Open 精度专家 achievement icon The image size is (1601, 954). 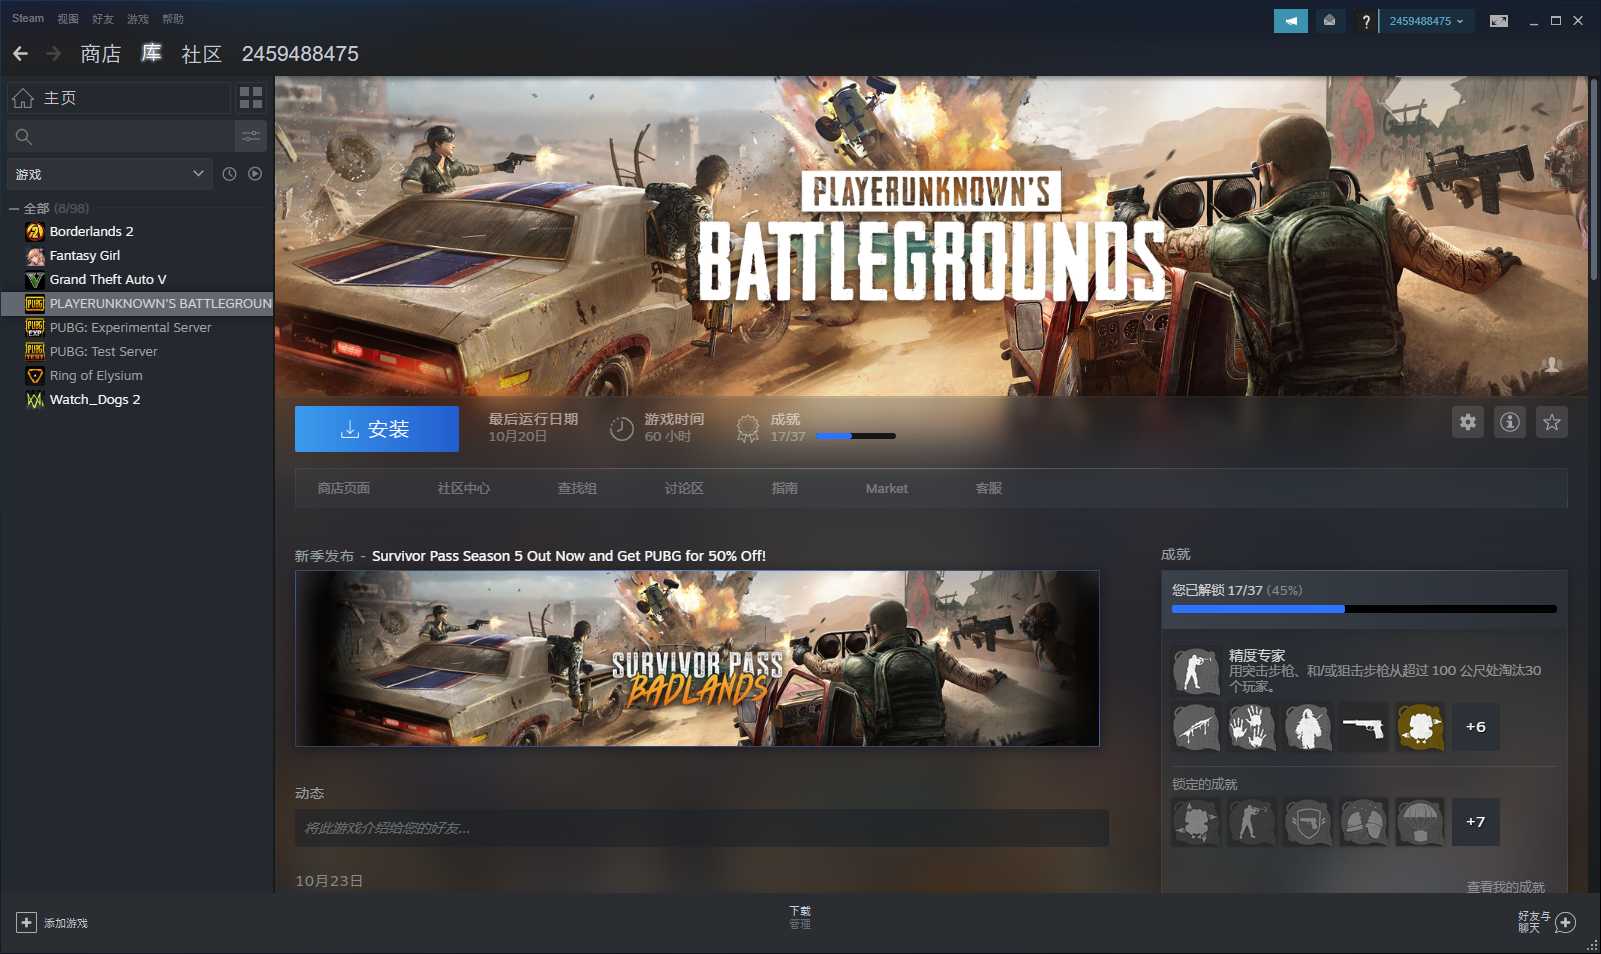pyautogui.click(x=1196, y=671)
